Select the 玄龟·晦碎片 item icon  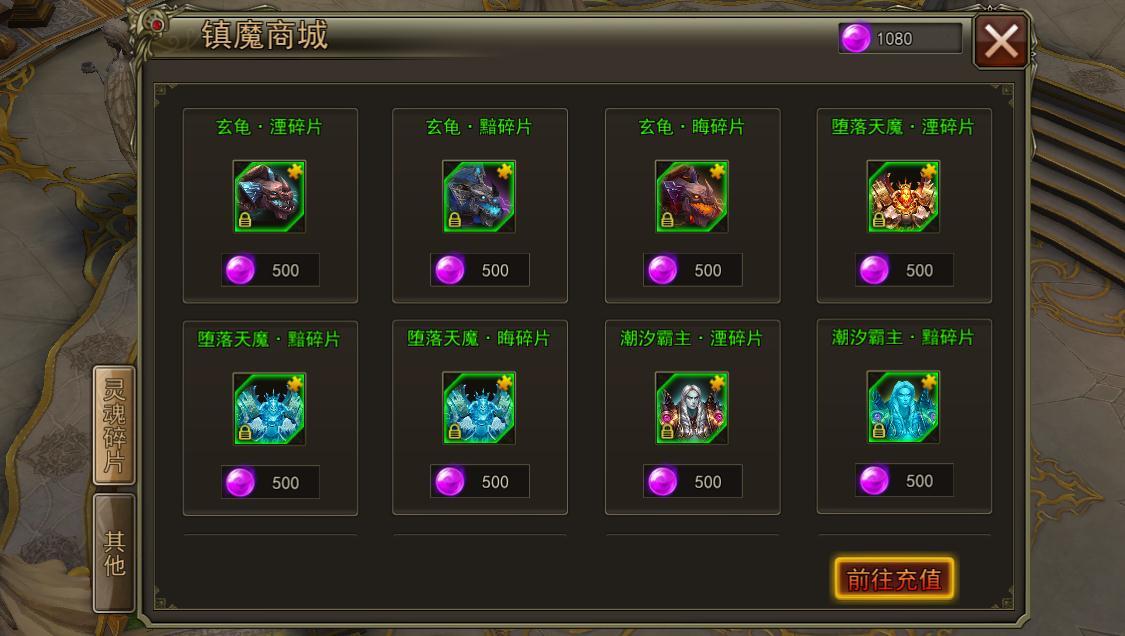(x=692, y=196)
